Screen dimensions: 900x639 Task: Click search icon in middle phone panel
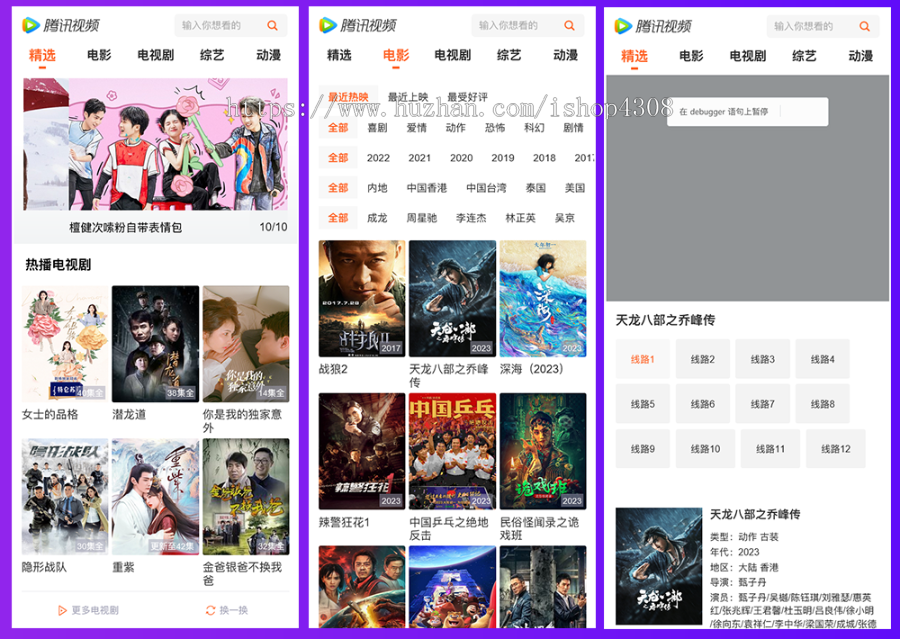[x=569, y=25]
